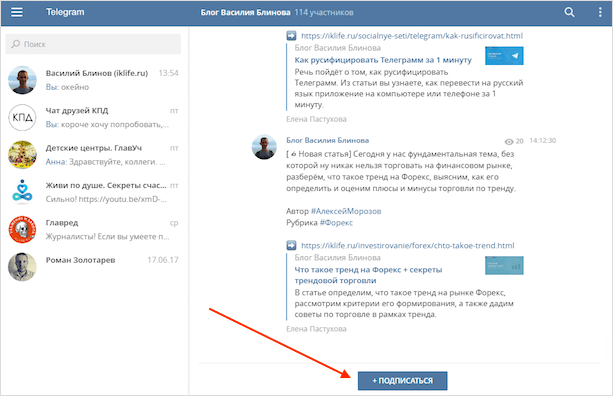Click the Telegram title in header
The image size is (613, 396).
pyautogui.click(x=65, y=12)
